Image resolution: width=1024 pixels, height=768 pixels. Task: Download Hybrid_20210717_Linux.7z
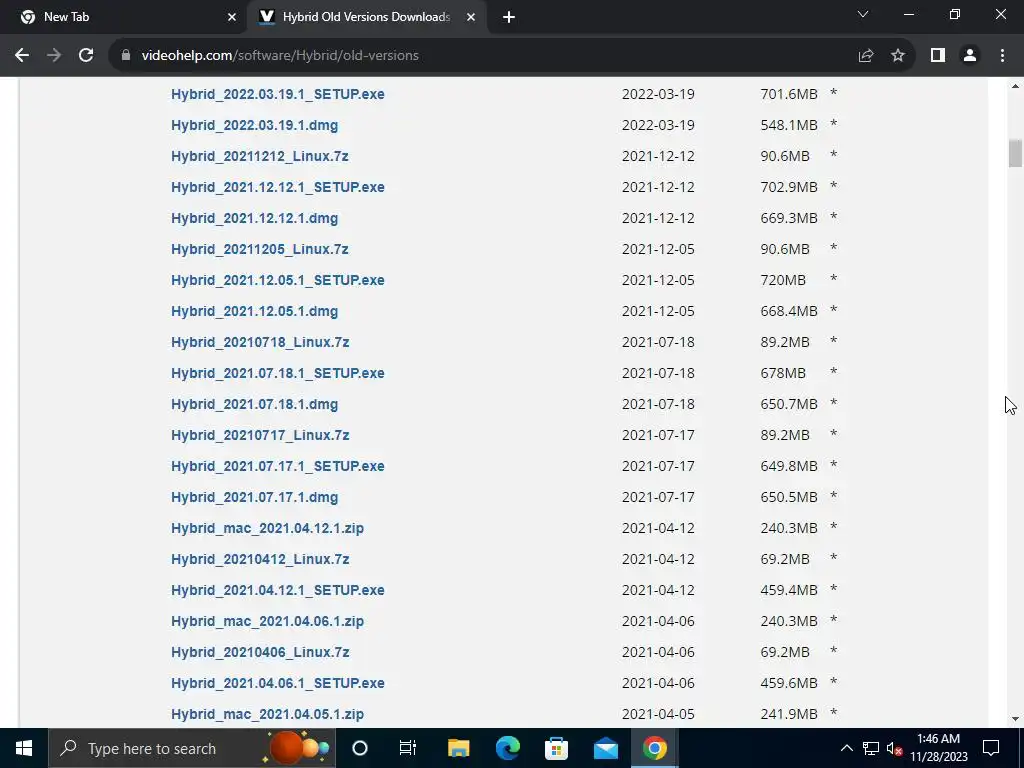[260, 436]
